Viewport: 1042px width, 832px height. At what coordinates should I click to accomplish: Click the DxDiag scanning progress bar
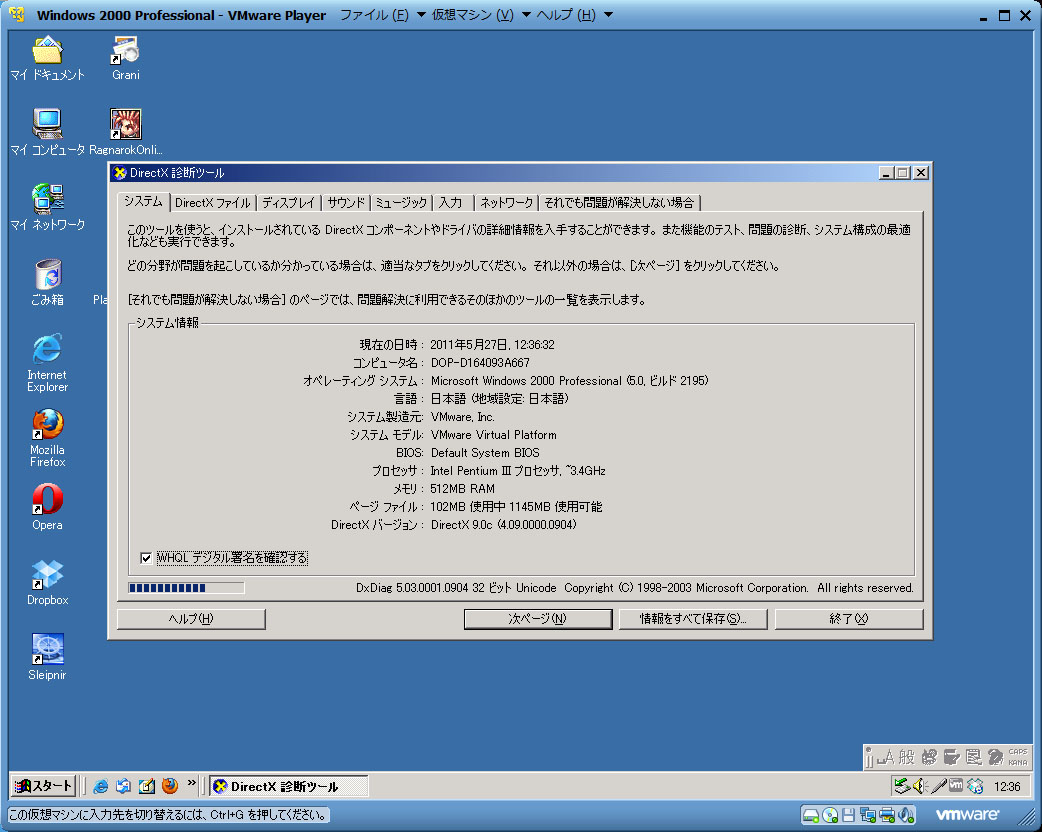pos(186,587)
